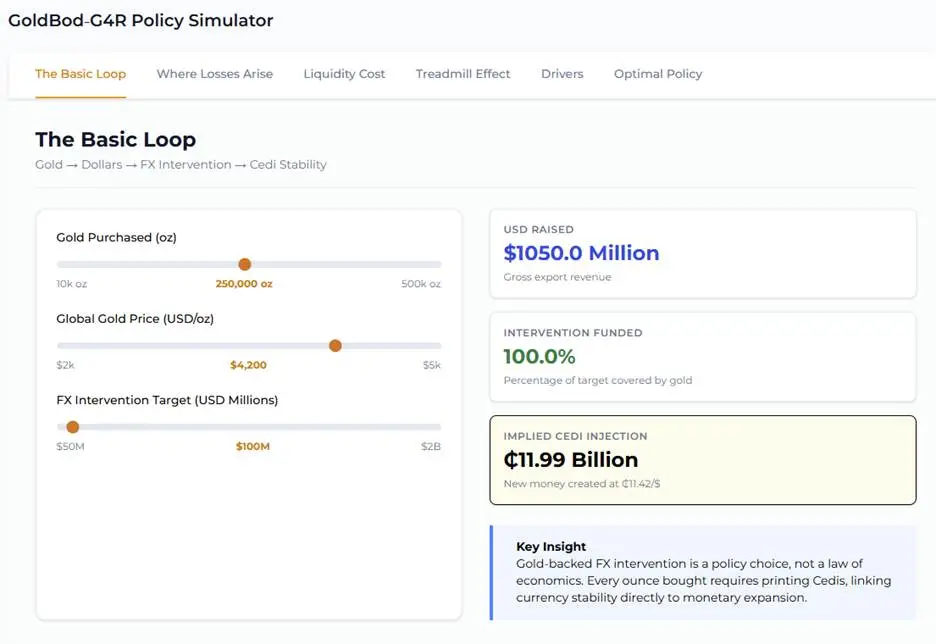Select the Treadmill Effect tab
This screenshot has width=936, height=644.
[x=463, y=74]
